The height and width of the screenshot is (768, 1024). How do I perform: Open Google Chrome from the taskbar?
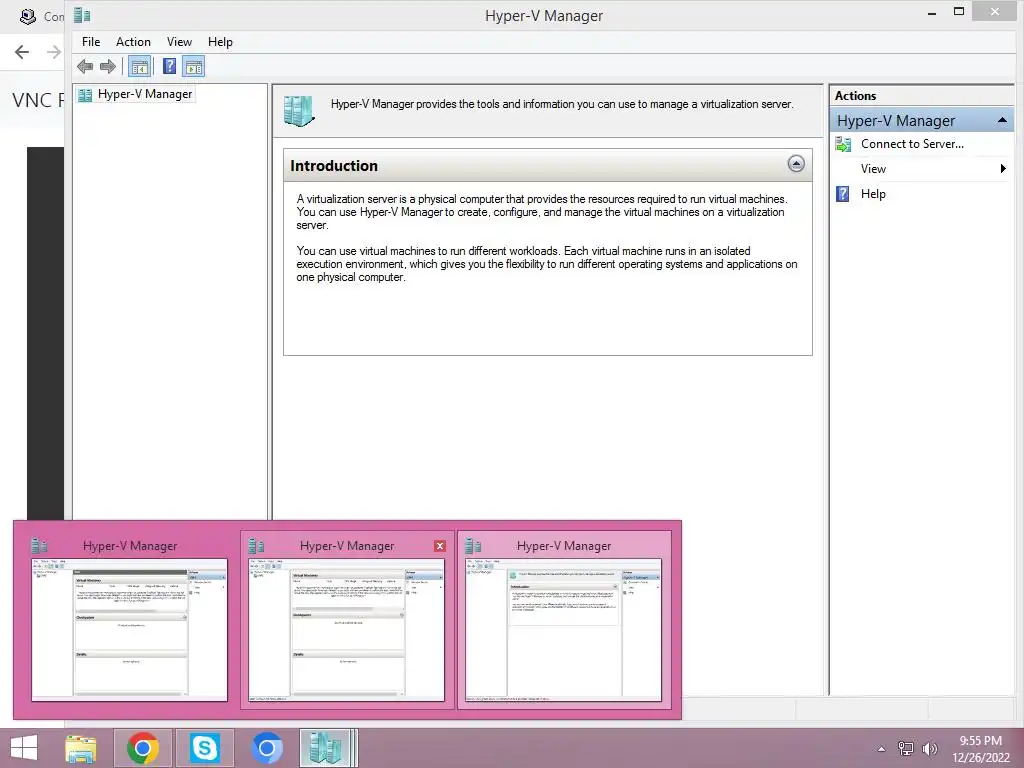pyautogui.click(x=142, y=748)
